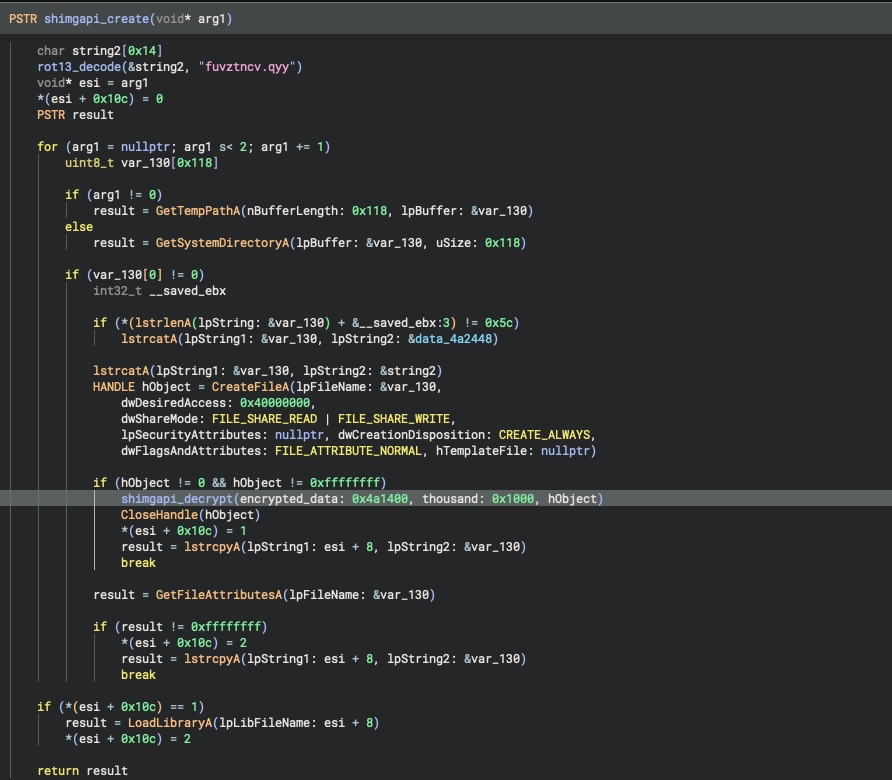Select the lpFileName label in GetFileAttributesA
The height and width of the screenshot is (780, 892).
coord(324,595)
